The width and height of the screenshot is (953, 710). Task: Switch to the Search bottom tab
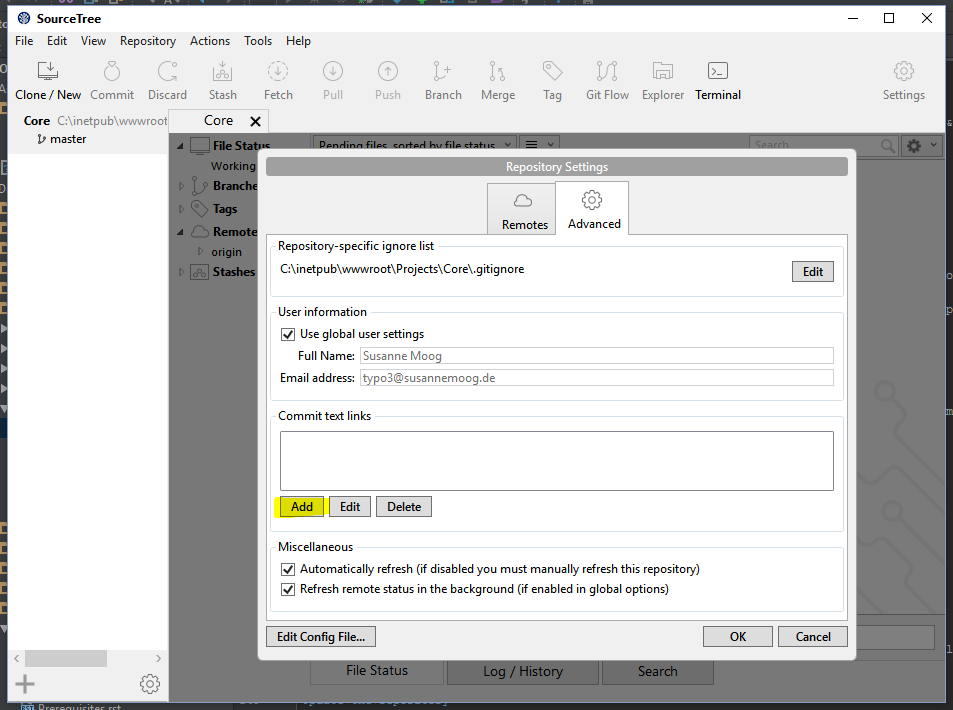pos(658,671)
